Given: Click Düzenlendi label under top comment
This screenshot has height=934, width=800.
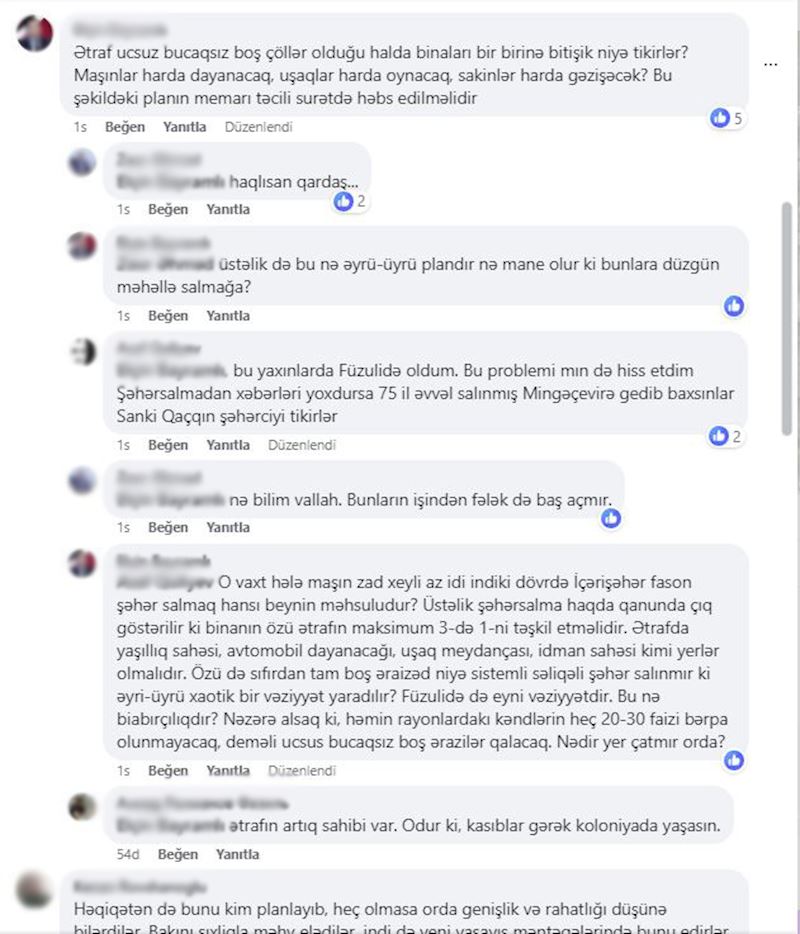Looking at the screenshot, I should 259,127.
